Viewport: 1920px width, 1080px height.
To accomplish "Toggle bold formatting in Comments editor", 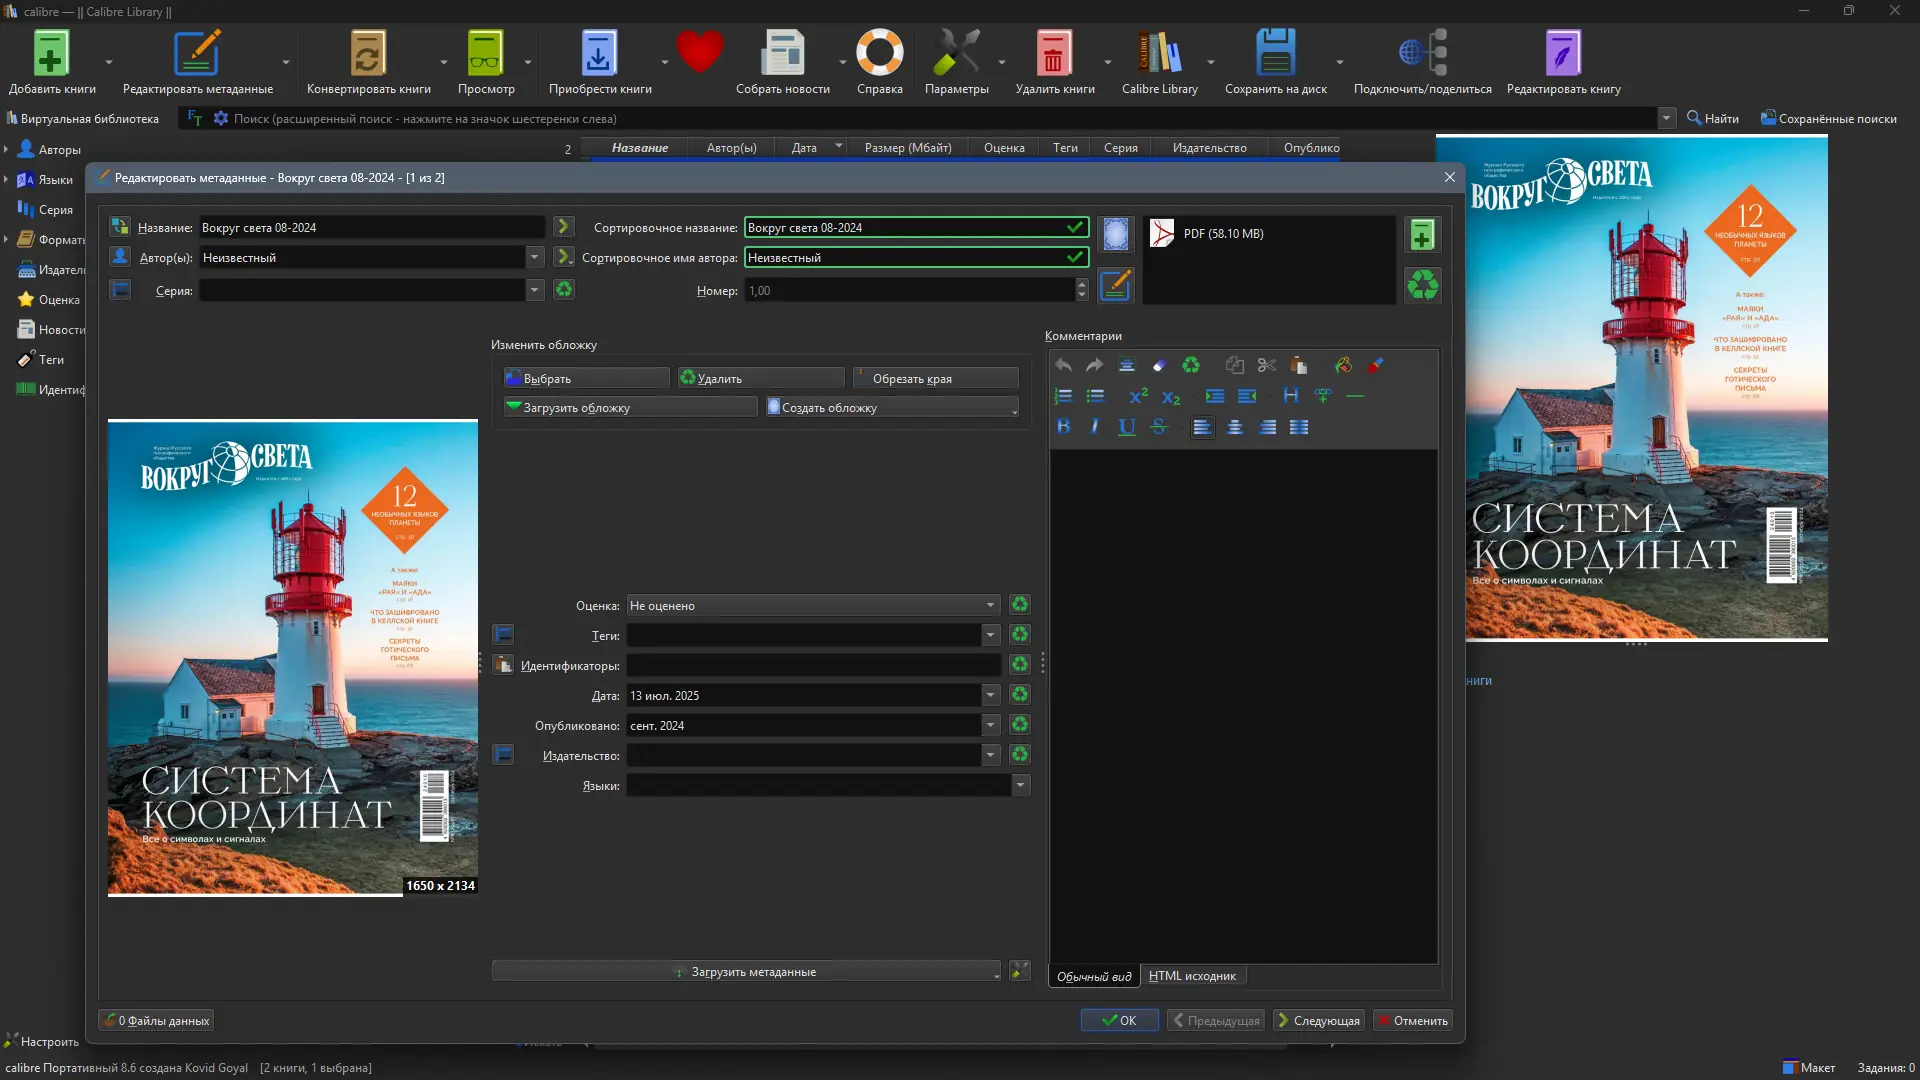I will pyautogui.click(x=1063, y=427).
